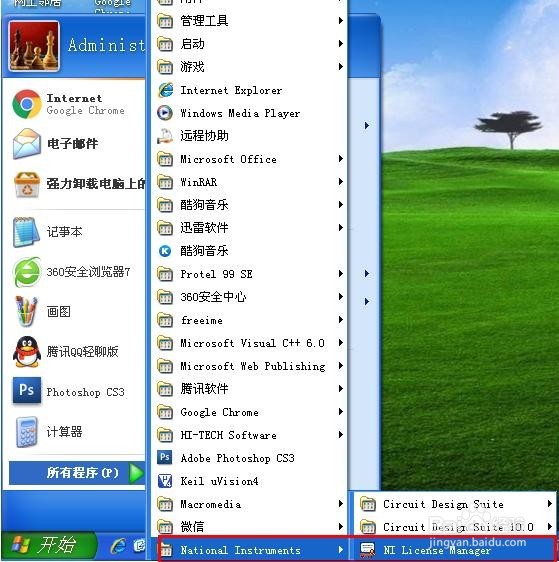Click the Administrator chess user picture
Viewport: 559px width, 562px height.
pos(34,46)
